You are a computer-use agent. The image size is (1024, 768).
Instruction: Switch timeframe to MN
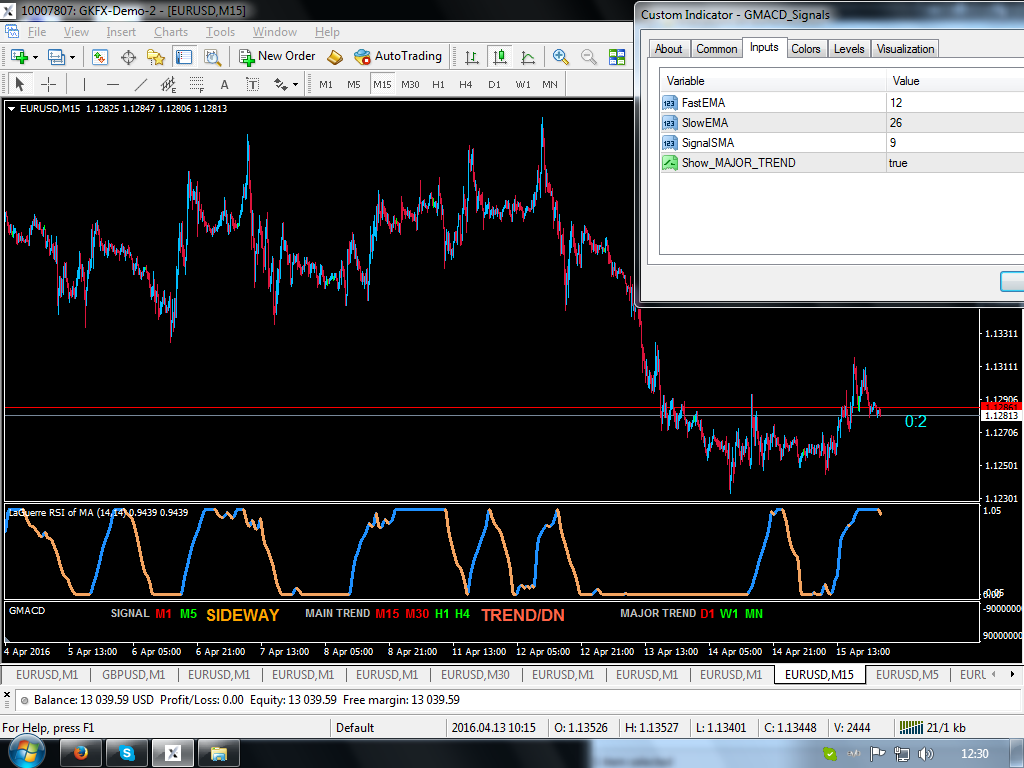[550, 84]
